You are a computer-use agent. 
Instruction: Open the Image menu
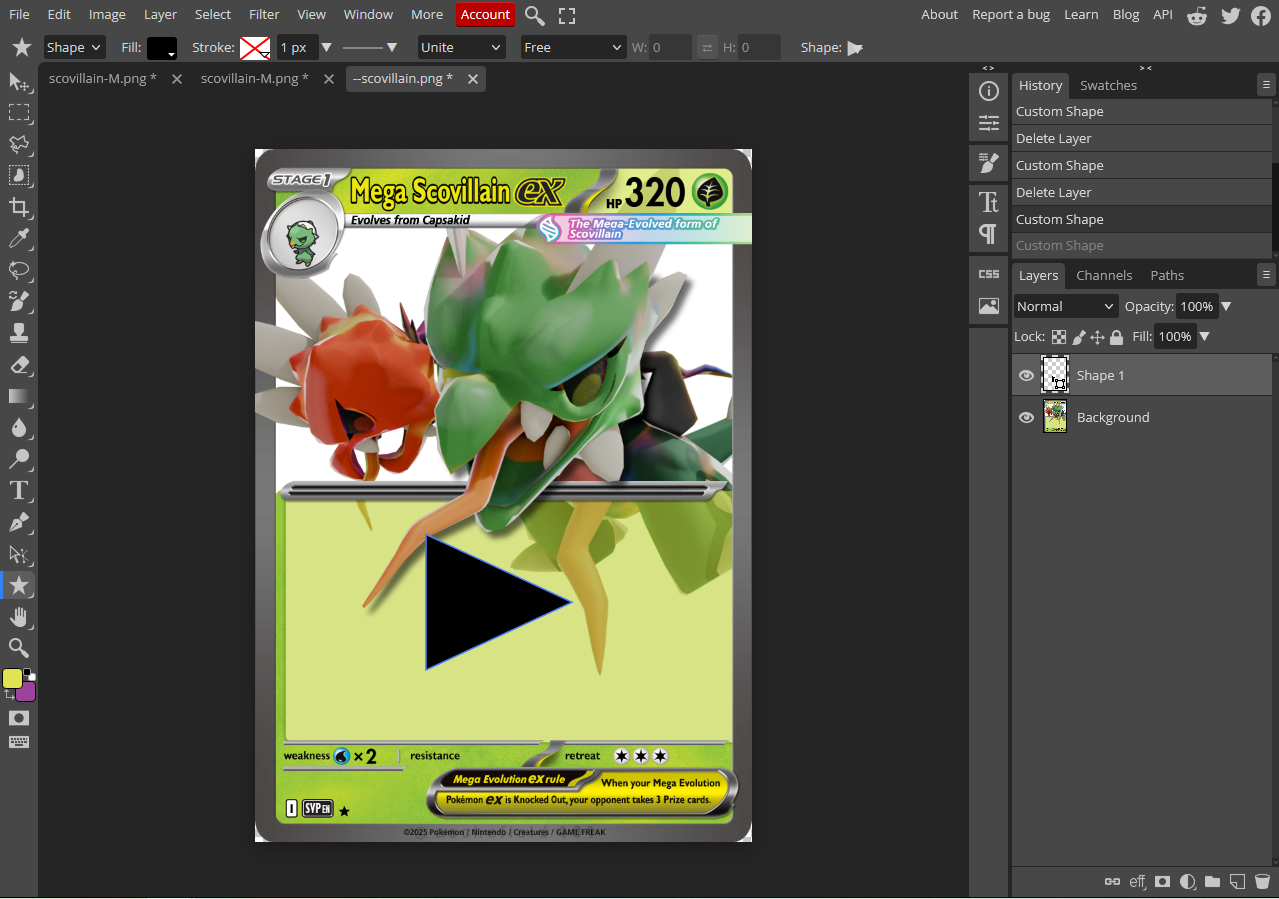point(107,14)
